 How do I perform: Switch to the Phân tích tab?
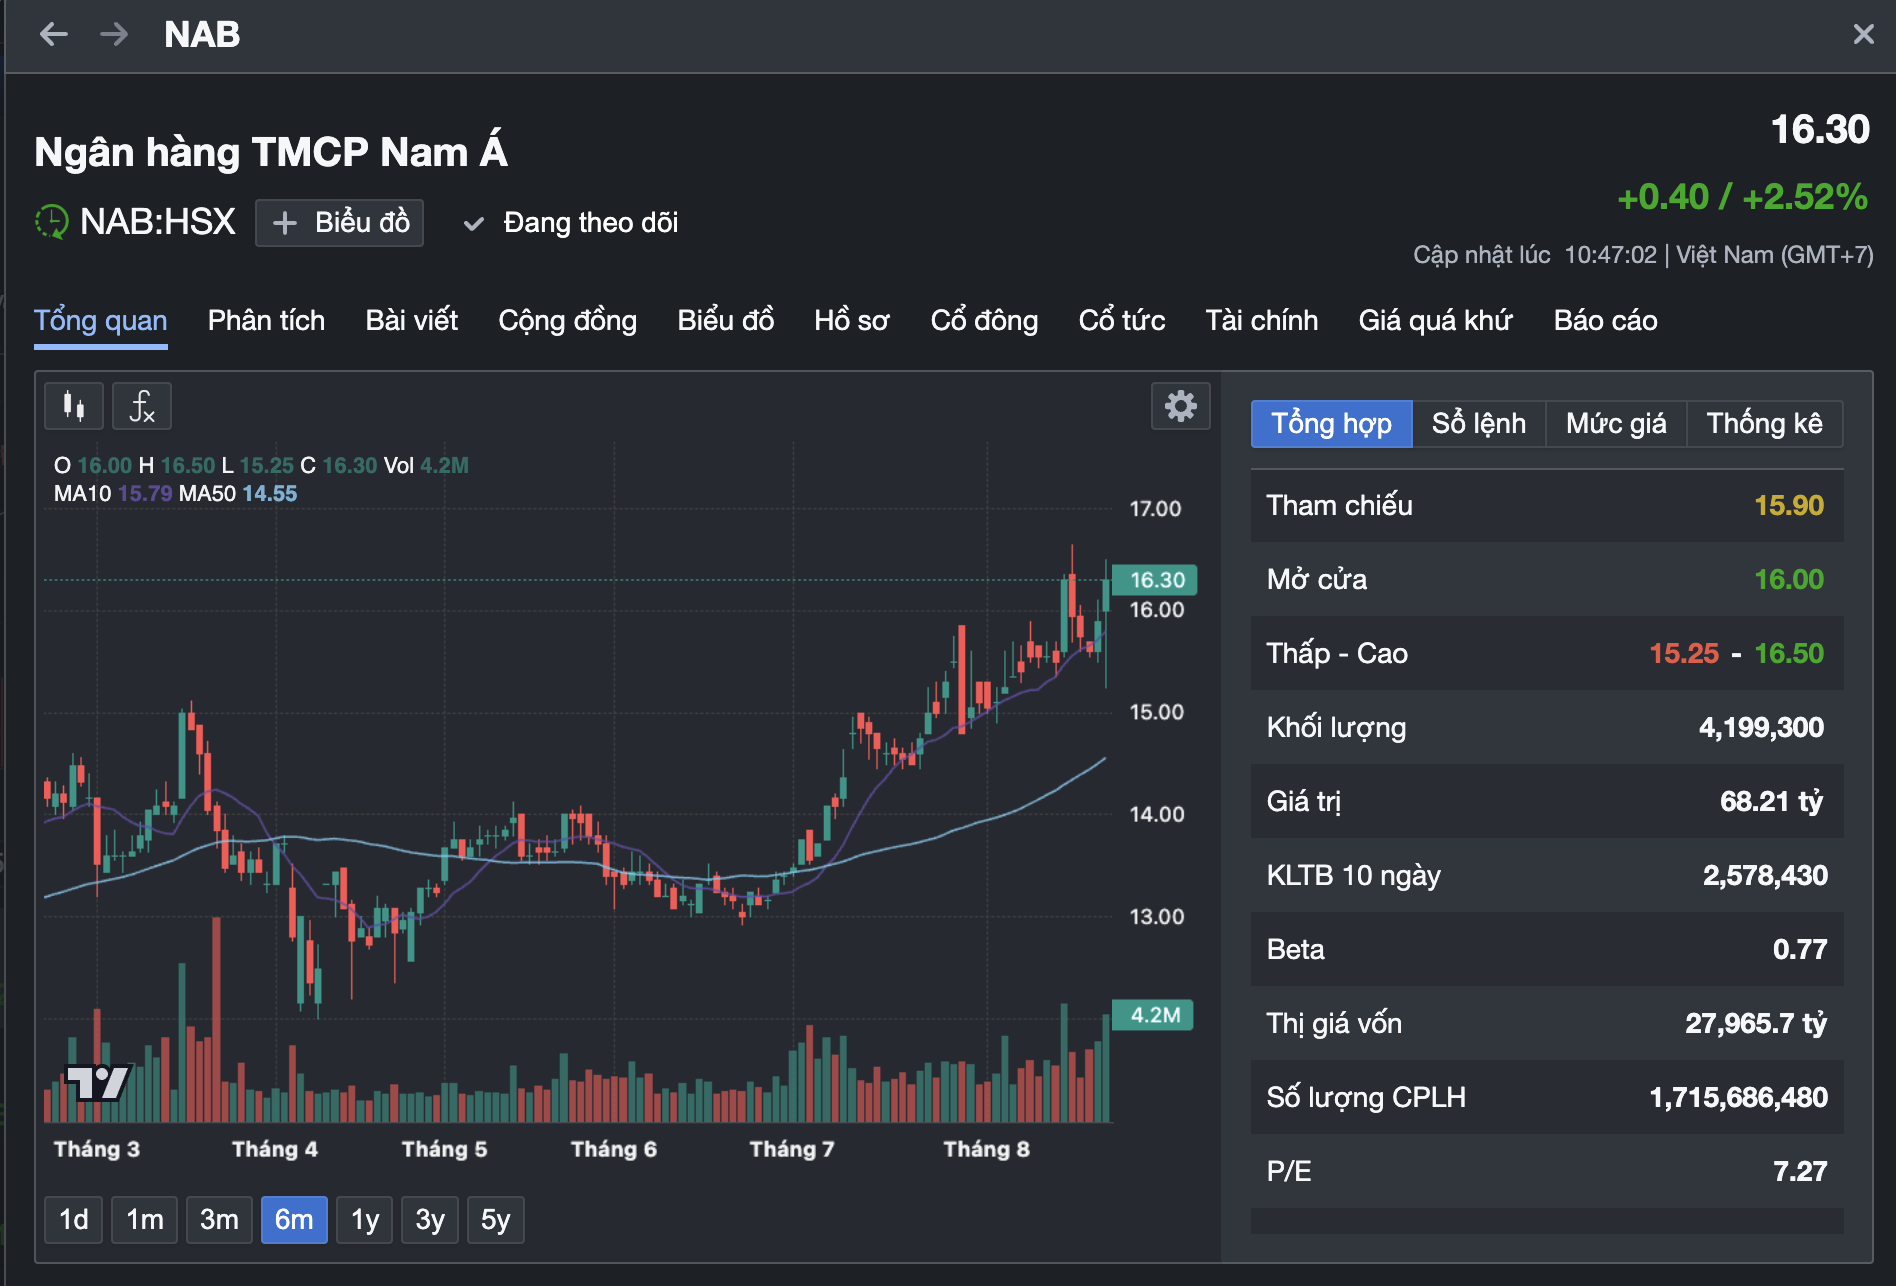(x=266, y=321)
